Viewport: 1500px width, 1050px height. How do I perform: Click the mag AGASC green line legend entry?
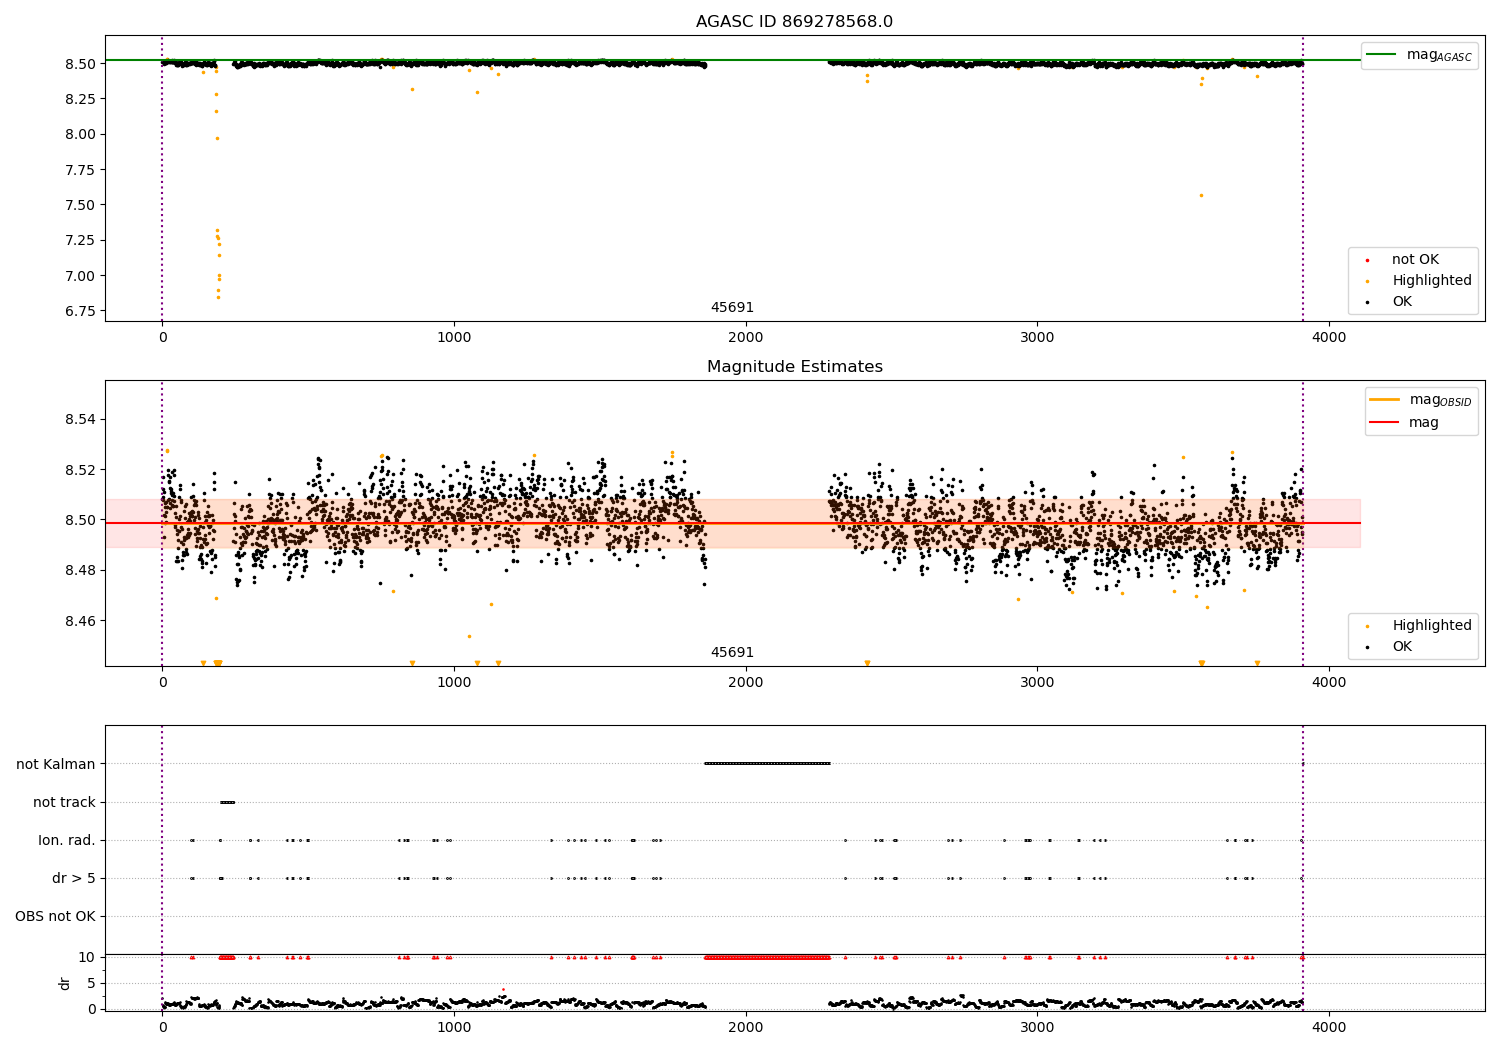click(1420, 55)
